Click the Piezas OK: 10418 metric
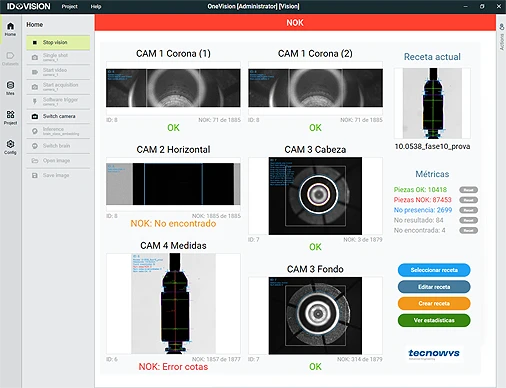Viewport: 506px width, 388px height. (420, 190)
